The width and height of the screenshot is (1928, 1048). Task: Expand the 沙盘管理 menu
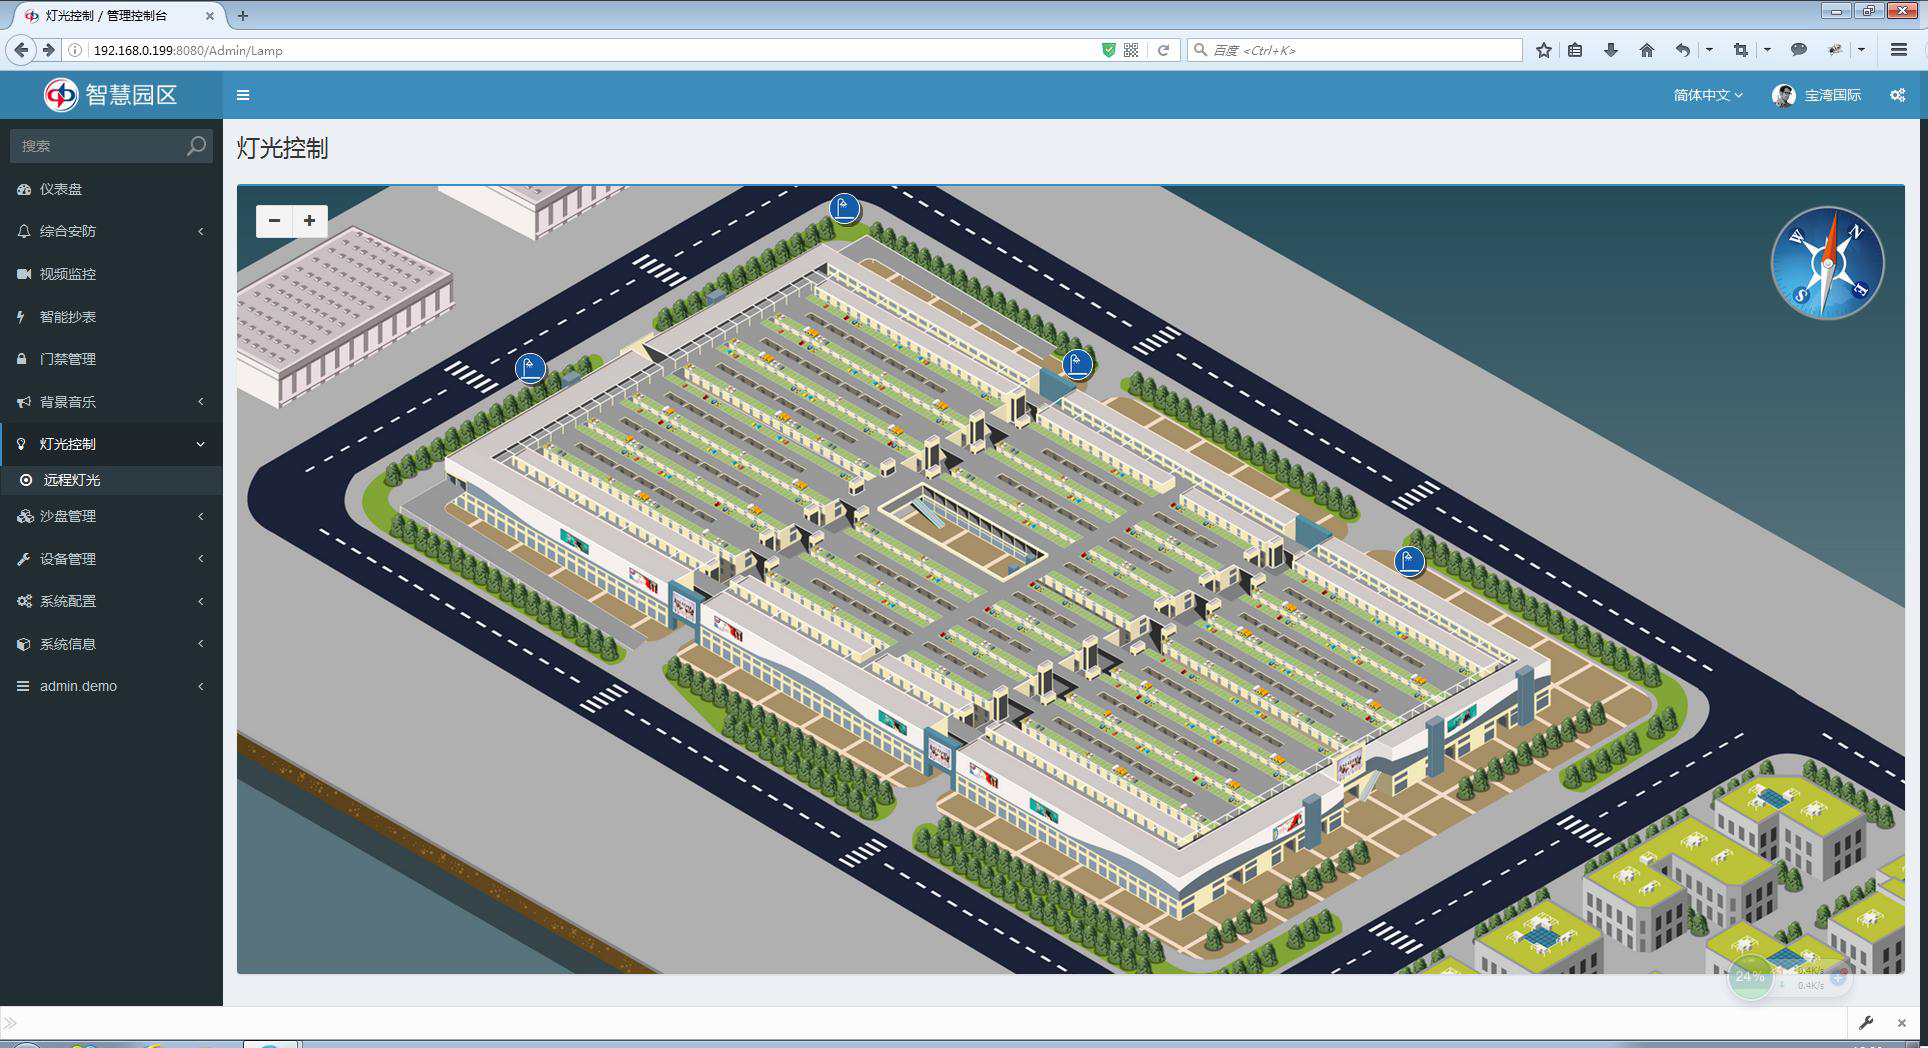click(111, 516)
